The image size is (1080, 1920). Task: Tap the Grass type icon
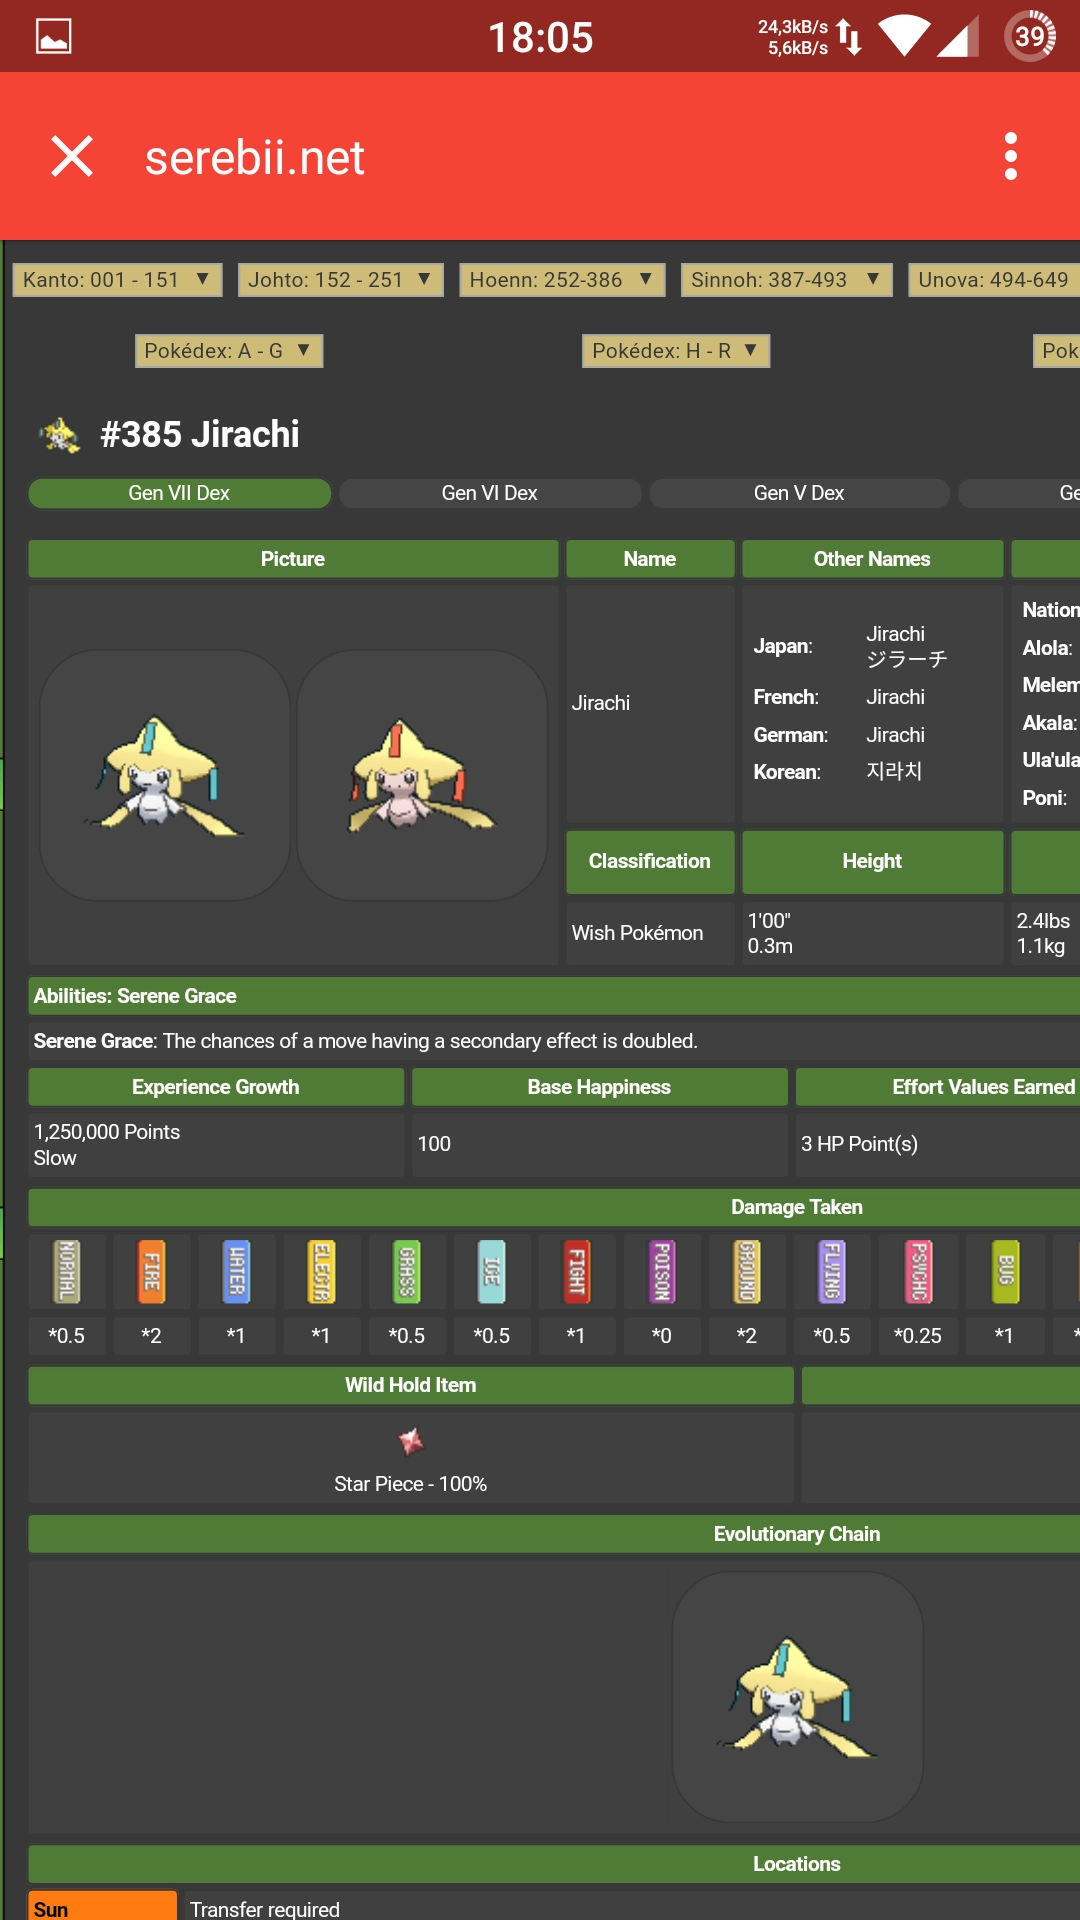tap(406, 1271)
